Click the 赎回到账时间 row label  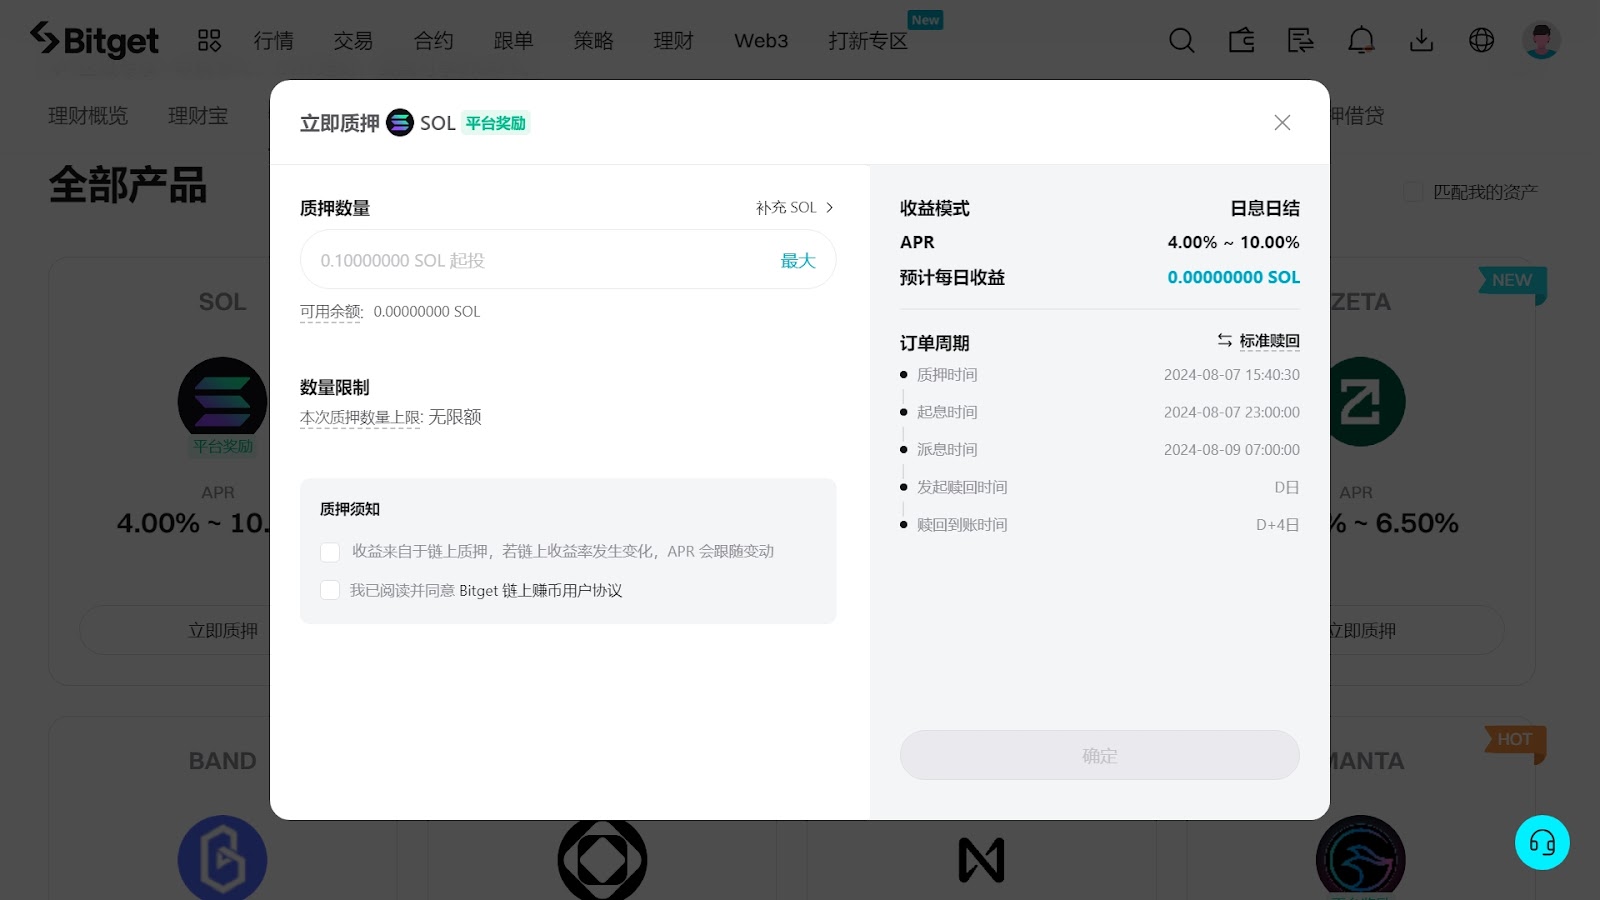click(962, 525)
